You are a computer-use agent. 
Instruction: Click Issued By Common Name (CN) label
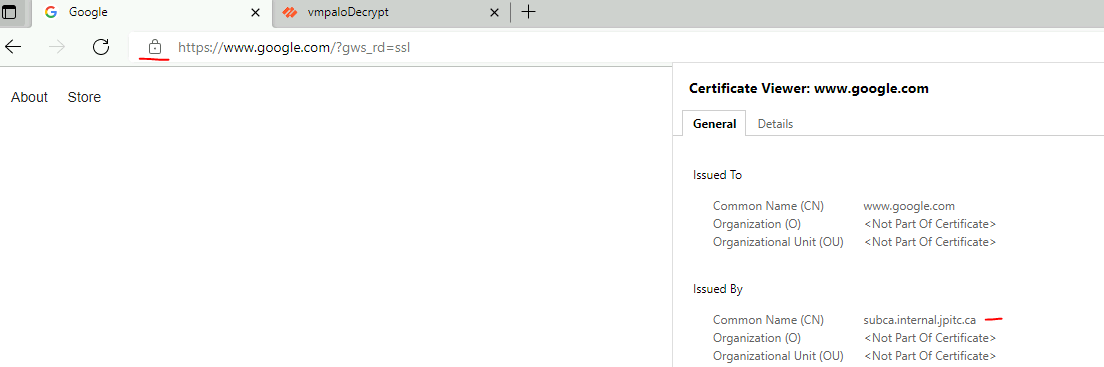pos(768,320)
